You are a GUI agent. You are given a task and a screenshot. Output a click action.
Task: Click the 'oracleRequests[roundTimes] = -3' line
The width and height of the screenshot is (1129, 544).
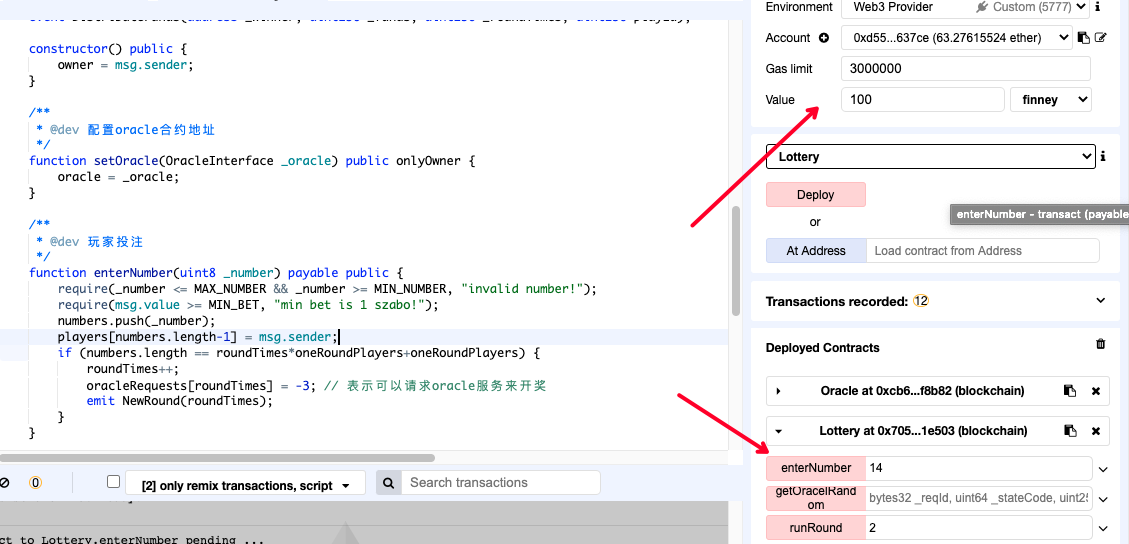pyautogui.click(x=317, y=385)
